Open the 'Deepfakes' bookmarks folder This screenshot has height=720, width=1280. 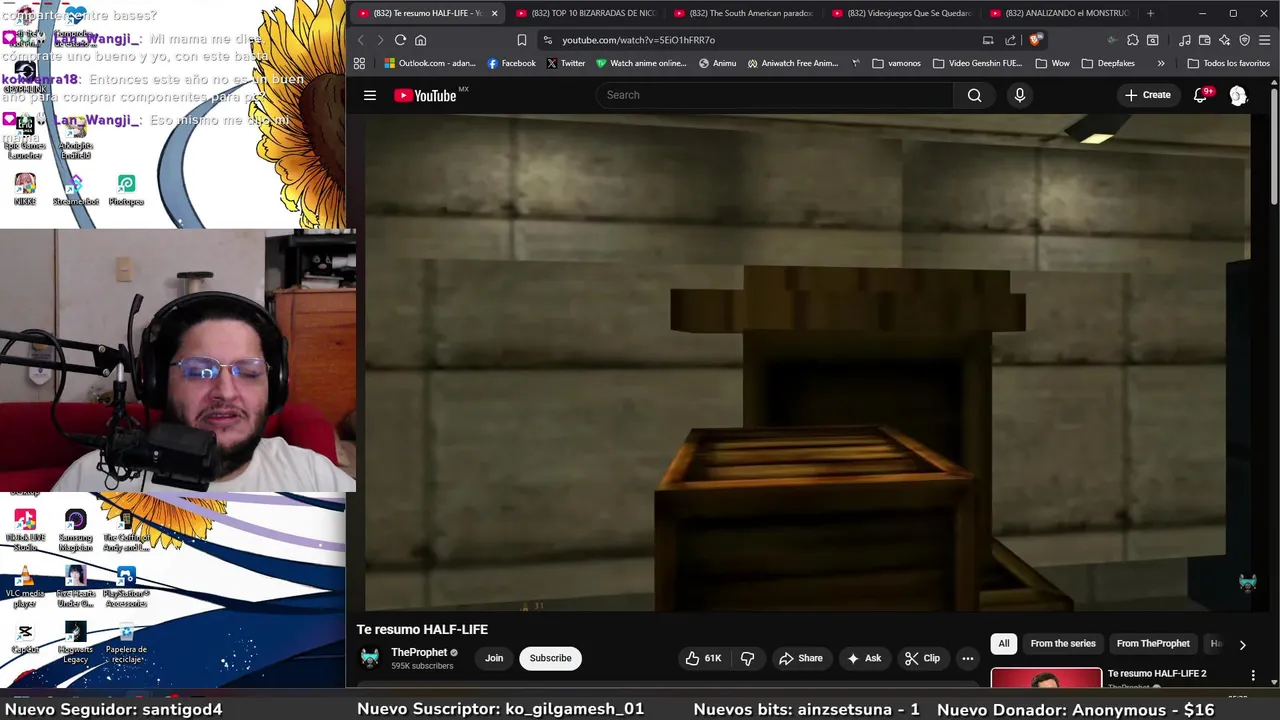click(x=1107, y=63)
